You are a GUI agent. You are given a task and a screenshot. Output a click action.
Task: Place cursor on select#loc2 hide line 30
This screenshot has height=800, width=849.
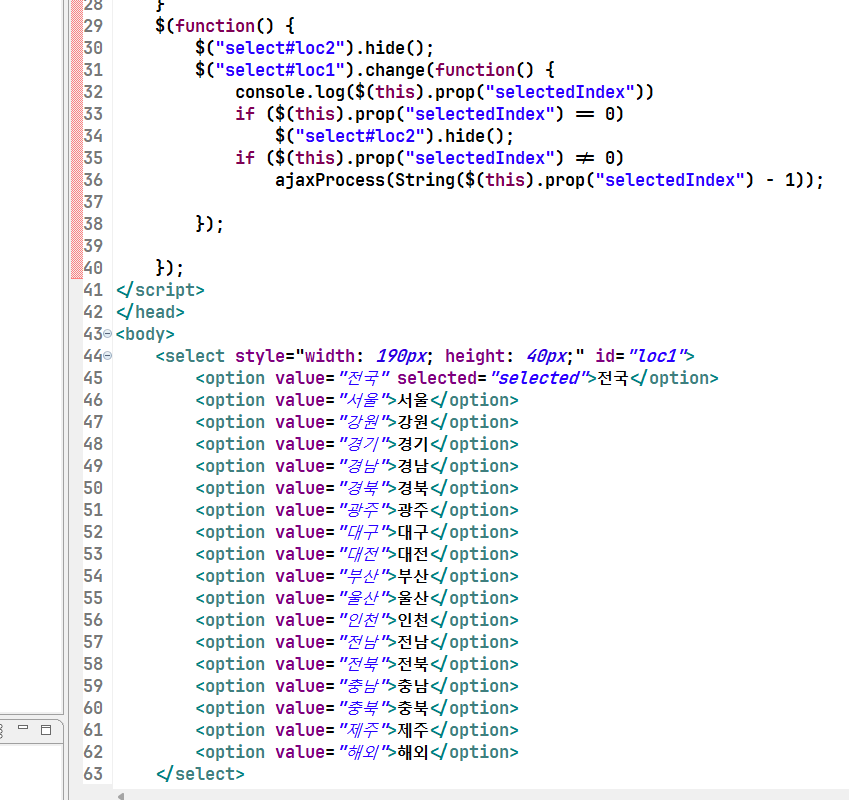tap(315, 48)
